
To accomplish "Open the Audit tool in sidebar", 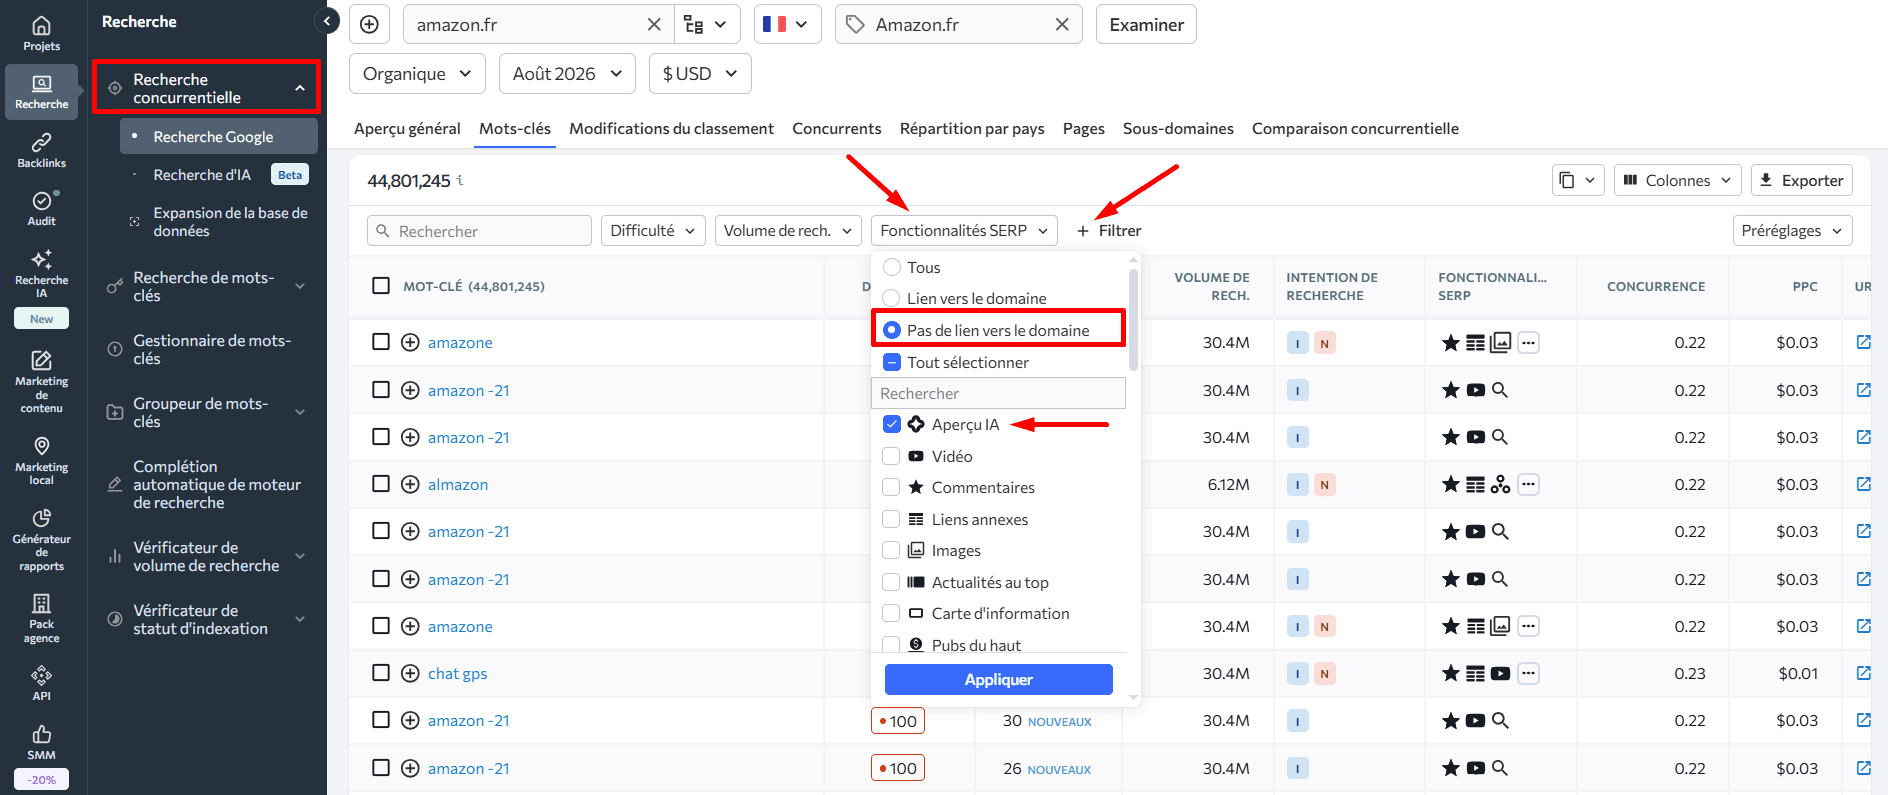I will [x=42, y=208].
